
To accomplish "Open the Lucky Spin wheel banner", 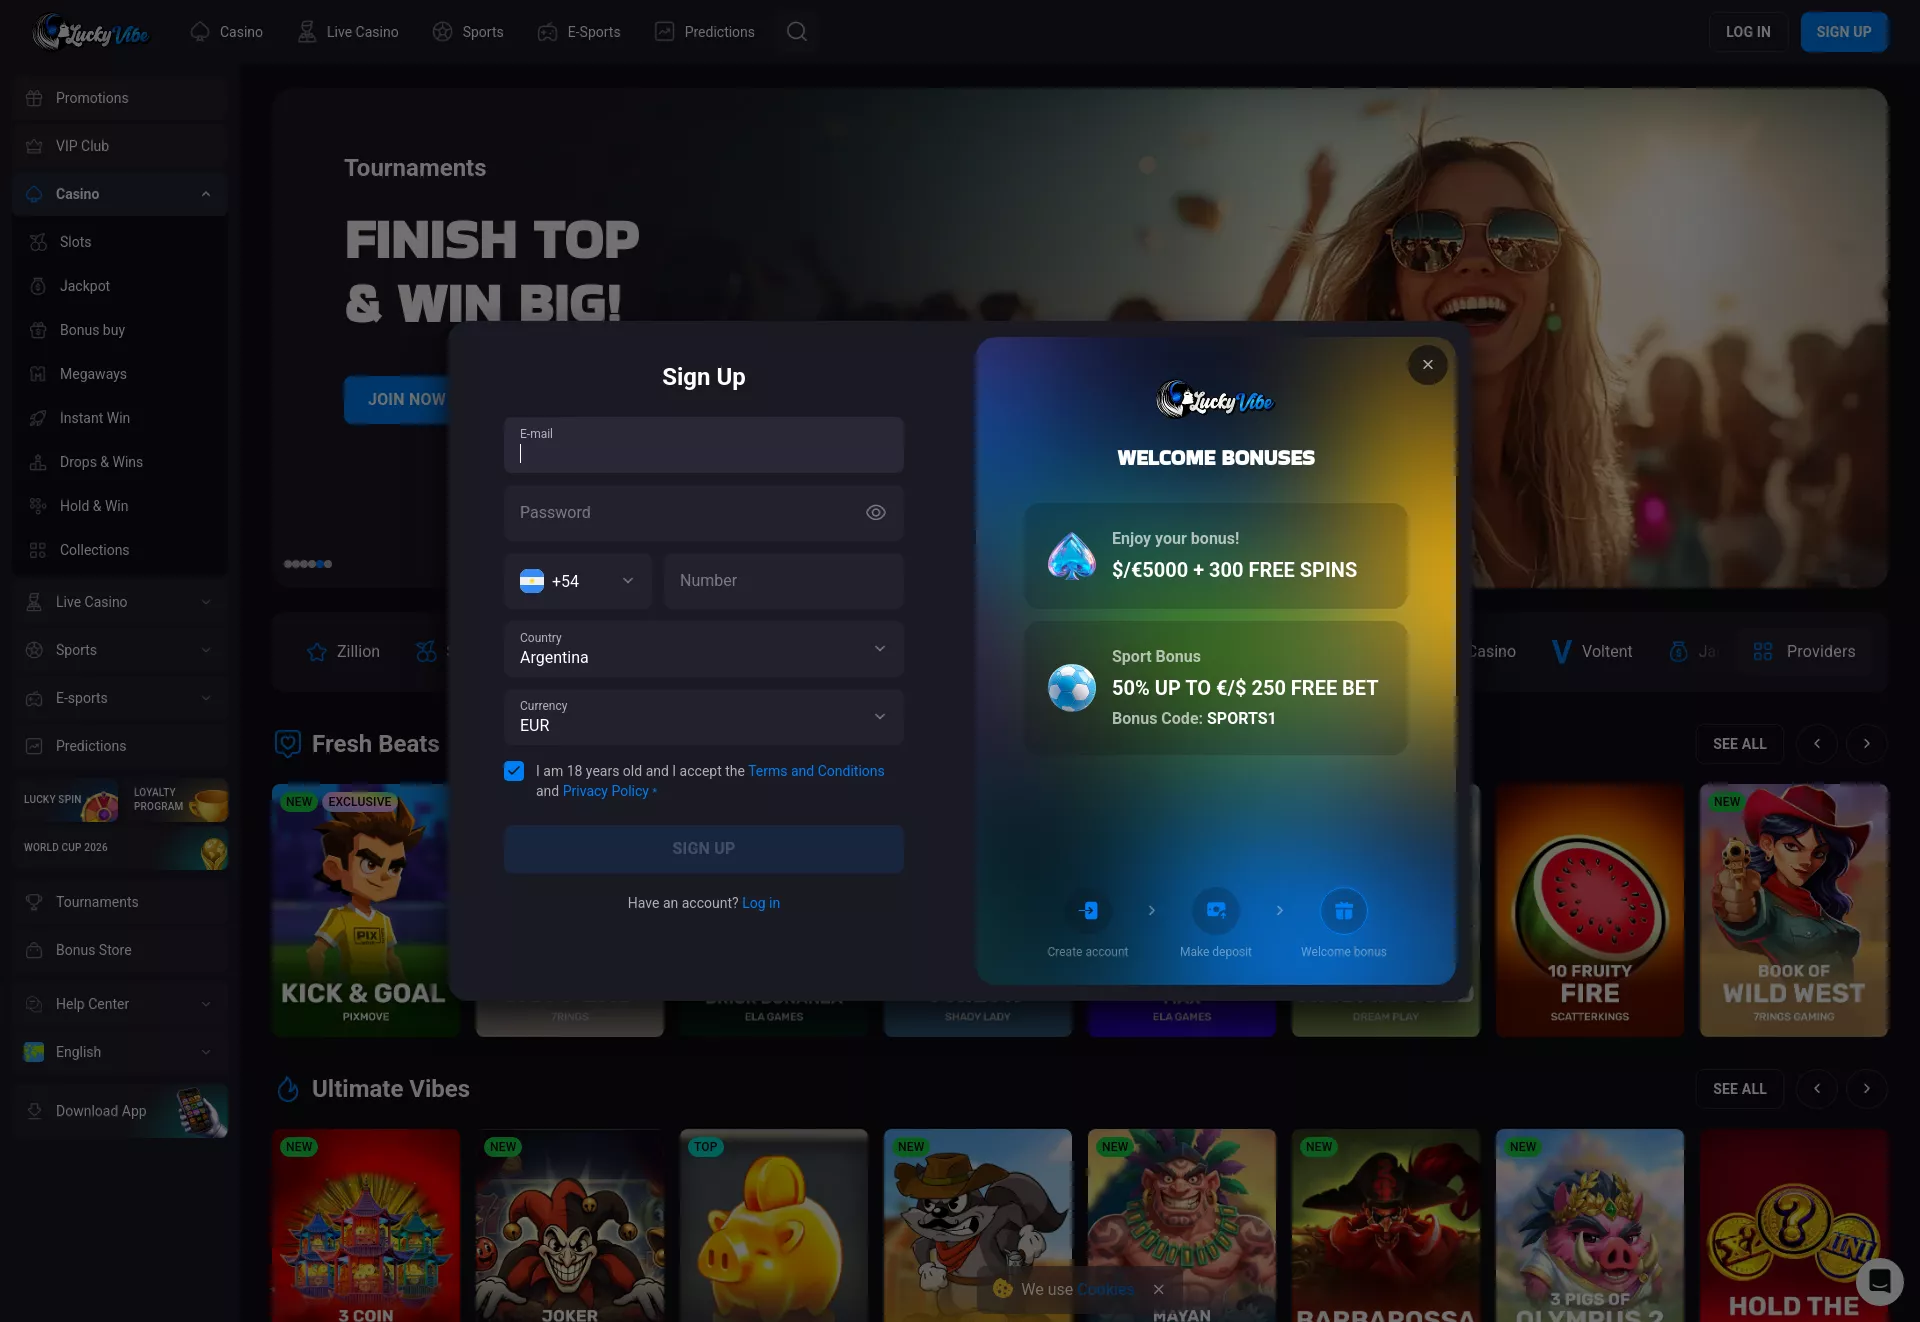I will tap(66, 800).
